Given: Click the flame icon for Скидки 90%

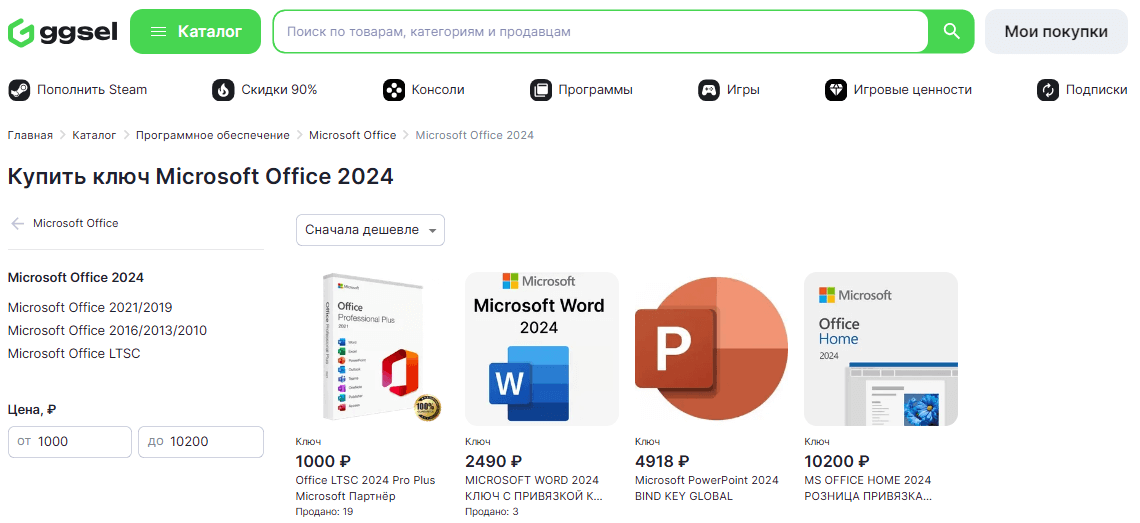Looking at the screenshot, I should pos(223,90).
